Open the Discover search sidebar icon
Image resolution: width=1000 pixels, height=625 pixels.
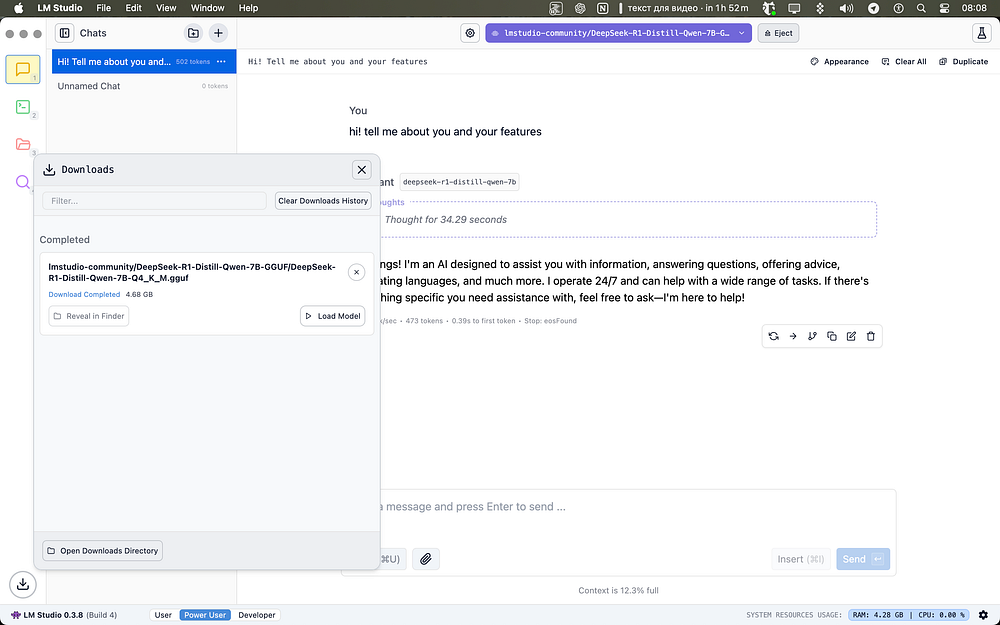[x=23, y=182]
